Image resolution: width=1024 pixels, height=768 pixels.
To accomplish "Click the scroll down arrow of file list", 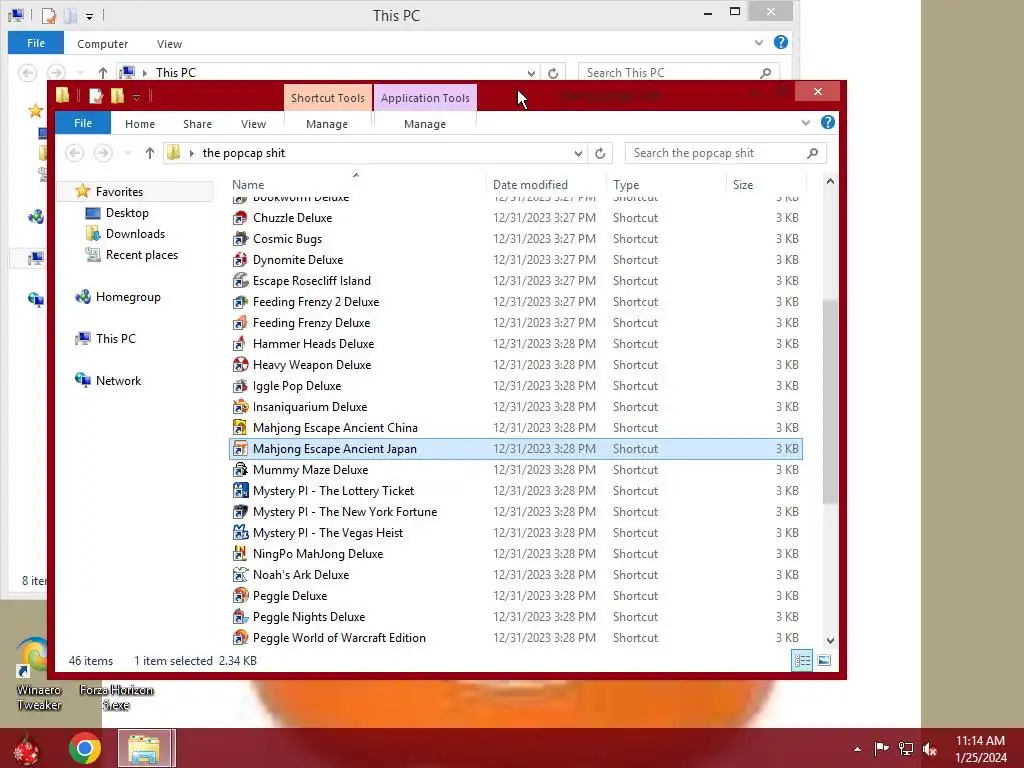I will [x=830, y=641].
